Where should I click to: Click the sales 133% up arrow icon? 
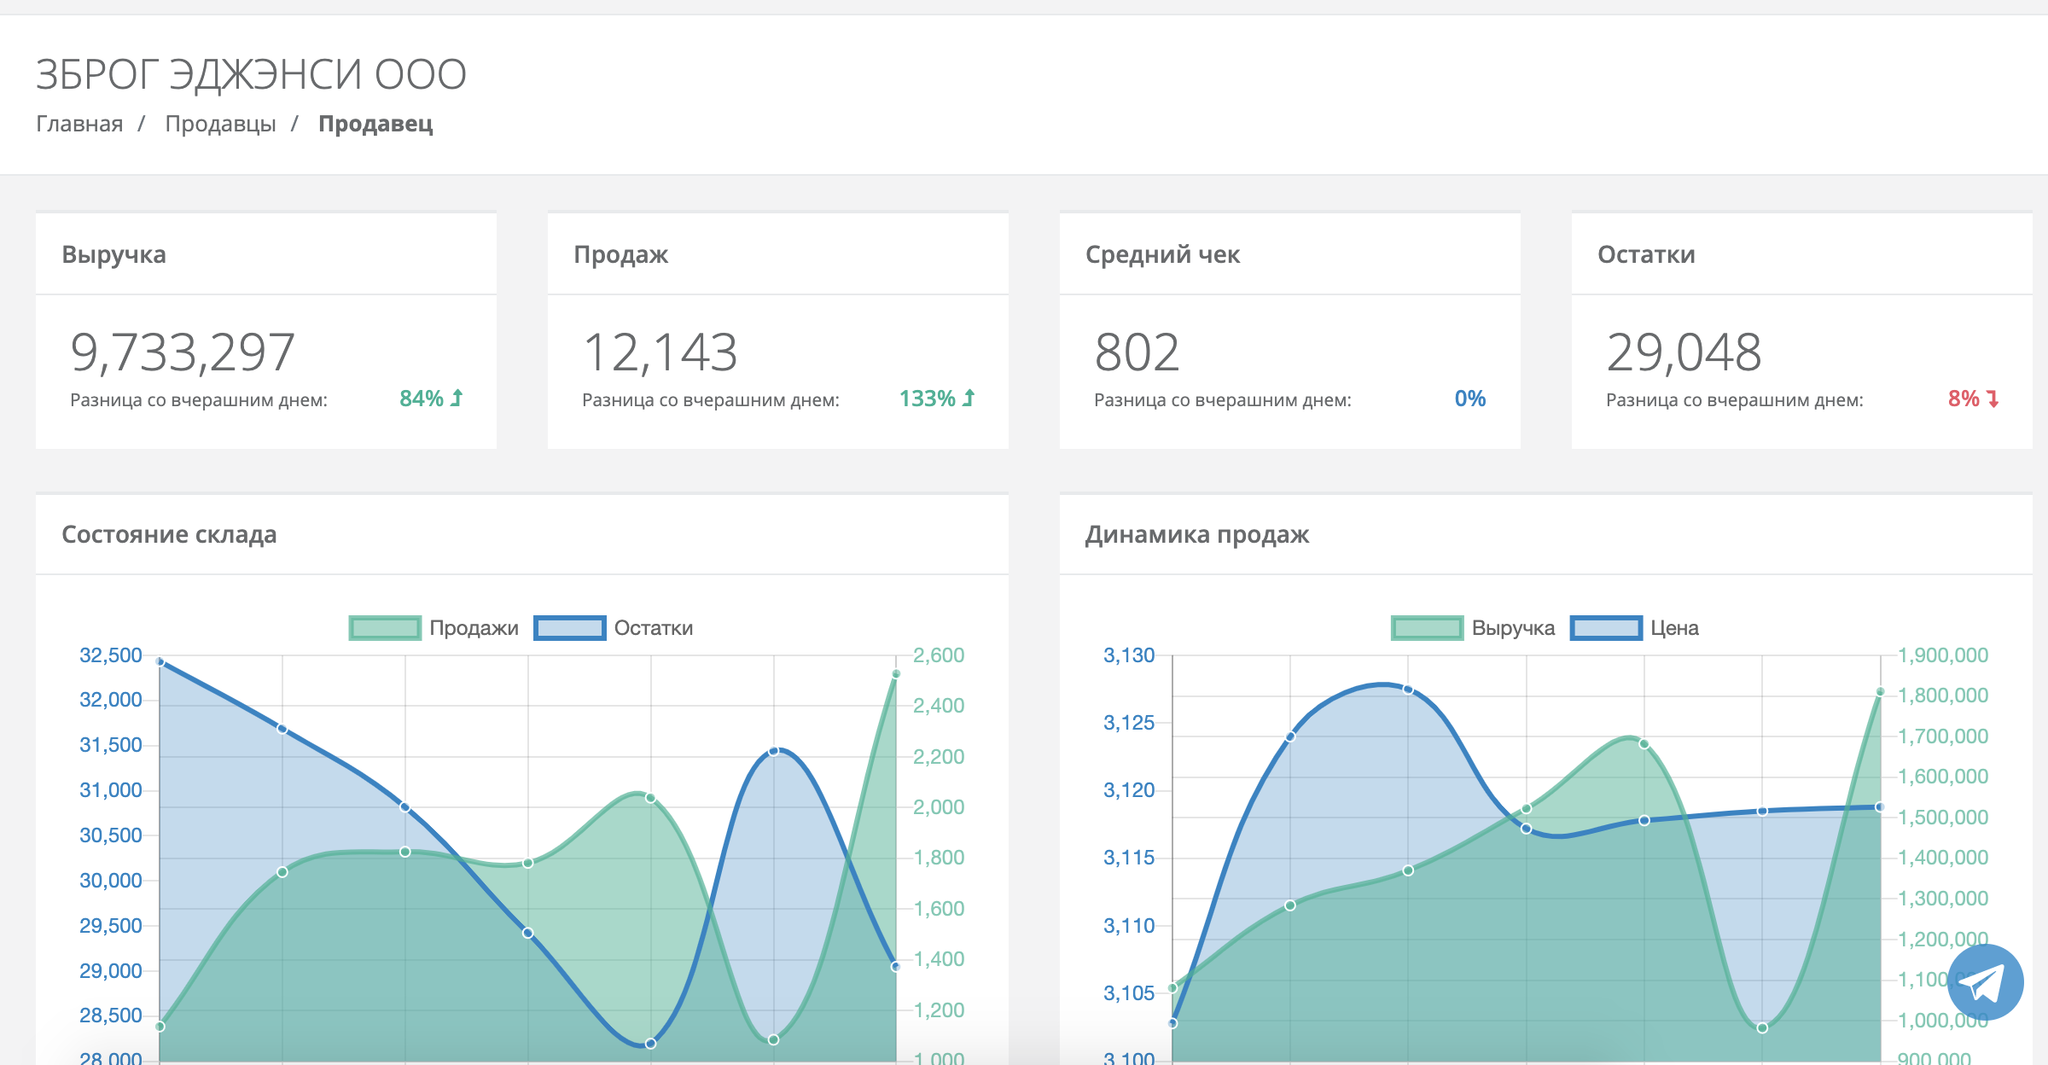(x=968, y=398)
